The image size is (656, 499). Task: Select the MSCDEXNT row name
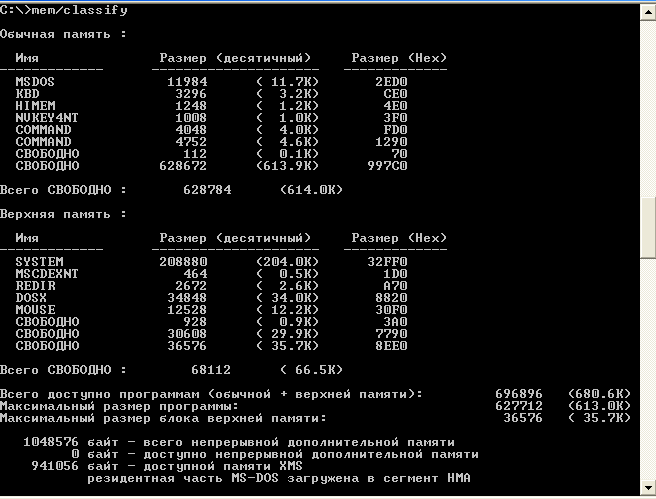click(x=47, y=274)
